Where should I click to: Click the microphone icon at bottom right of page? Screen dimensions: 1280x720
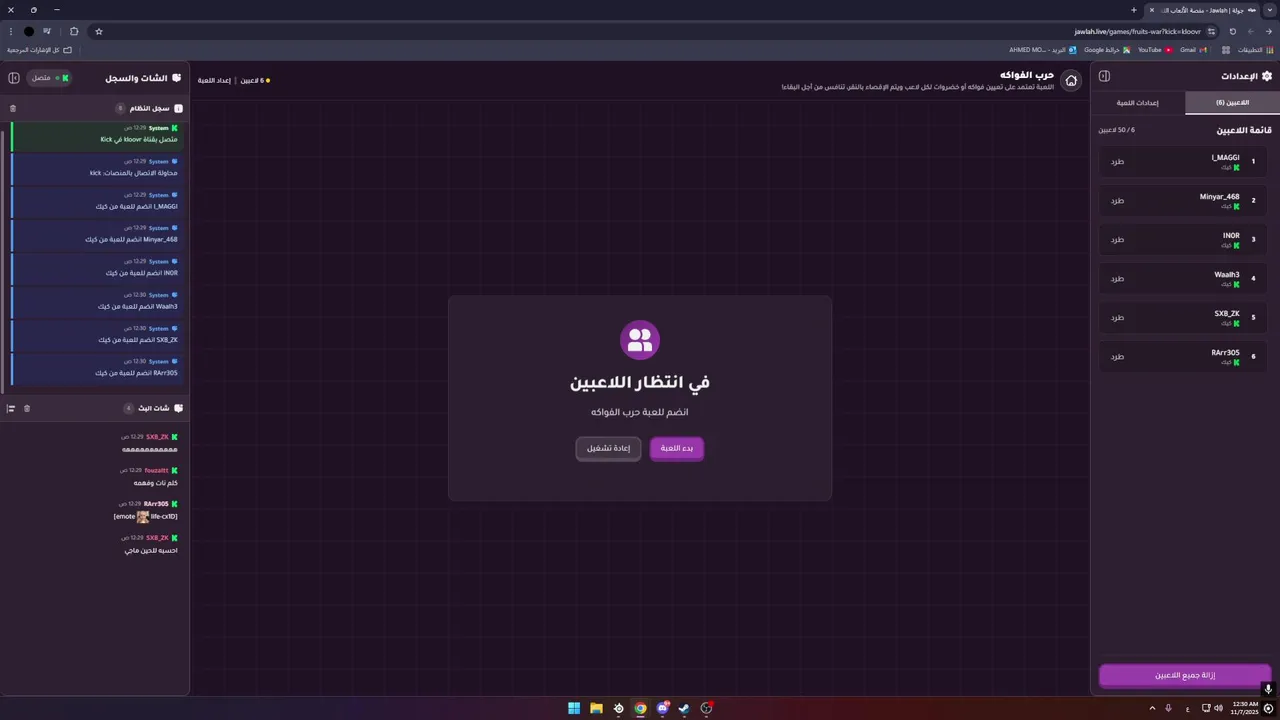(1268, 688)
